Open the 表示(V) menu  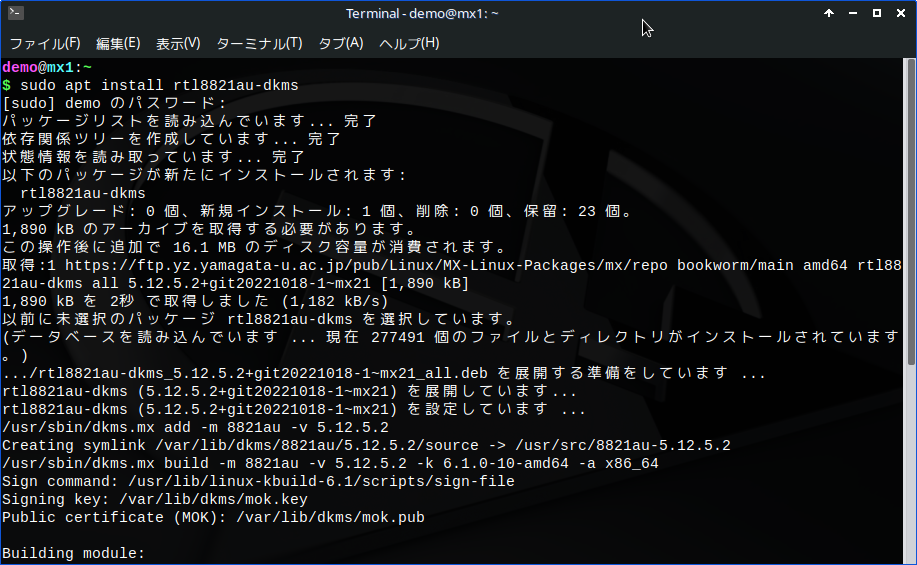[x=178, y=43]
